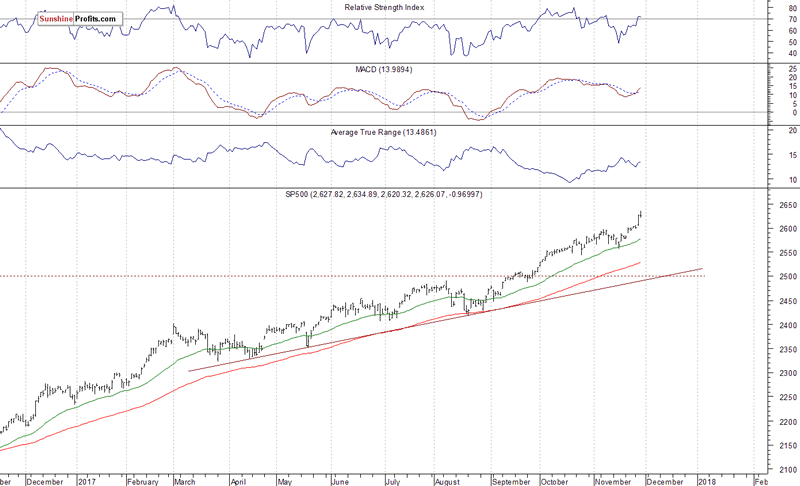Image resolution: width=800 pixels, height=486 pixels.
Task: Click the November label on time axis
Action: [613, 482]
